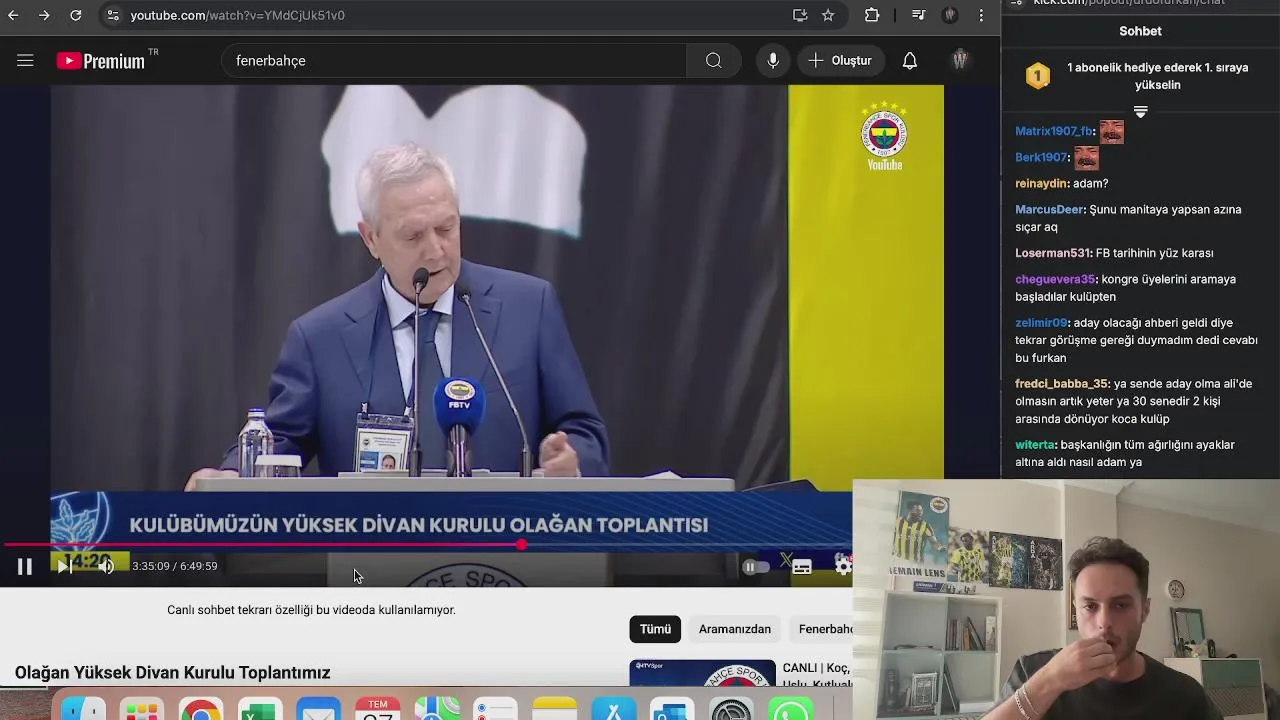Open Mail from the Dock
1280x720 pixels.
pyautogui.click(x=318, y=708)
